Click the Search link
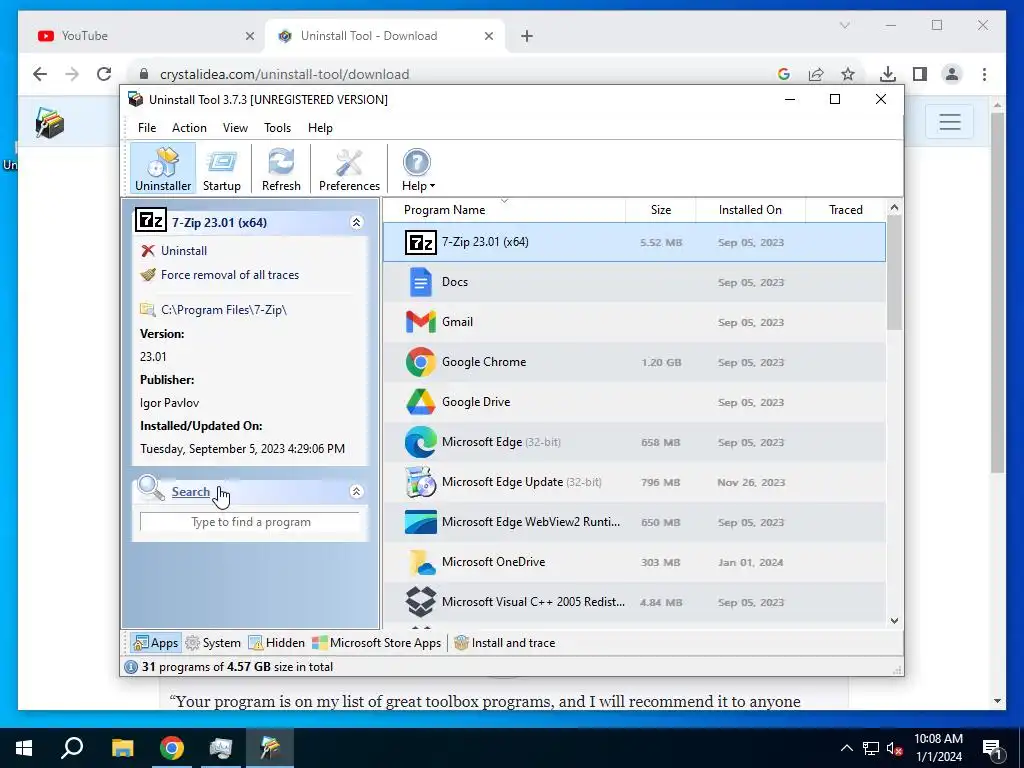 [191, 492]
